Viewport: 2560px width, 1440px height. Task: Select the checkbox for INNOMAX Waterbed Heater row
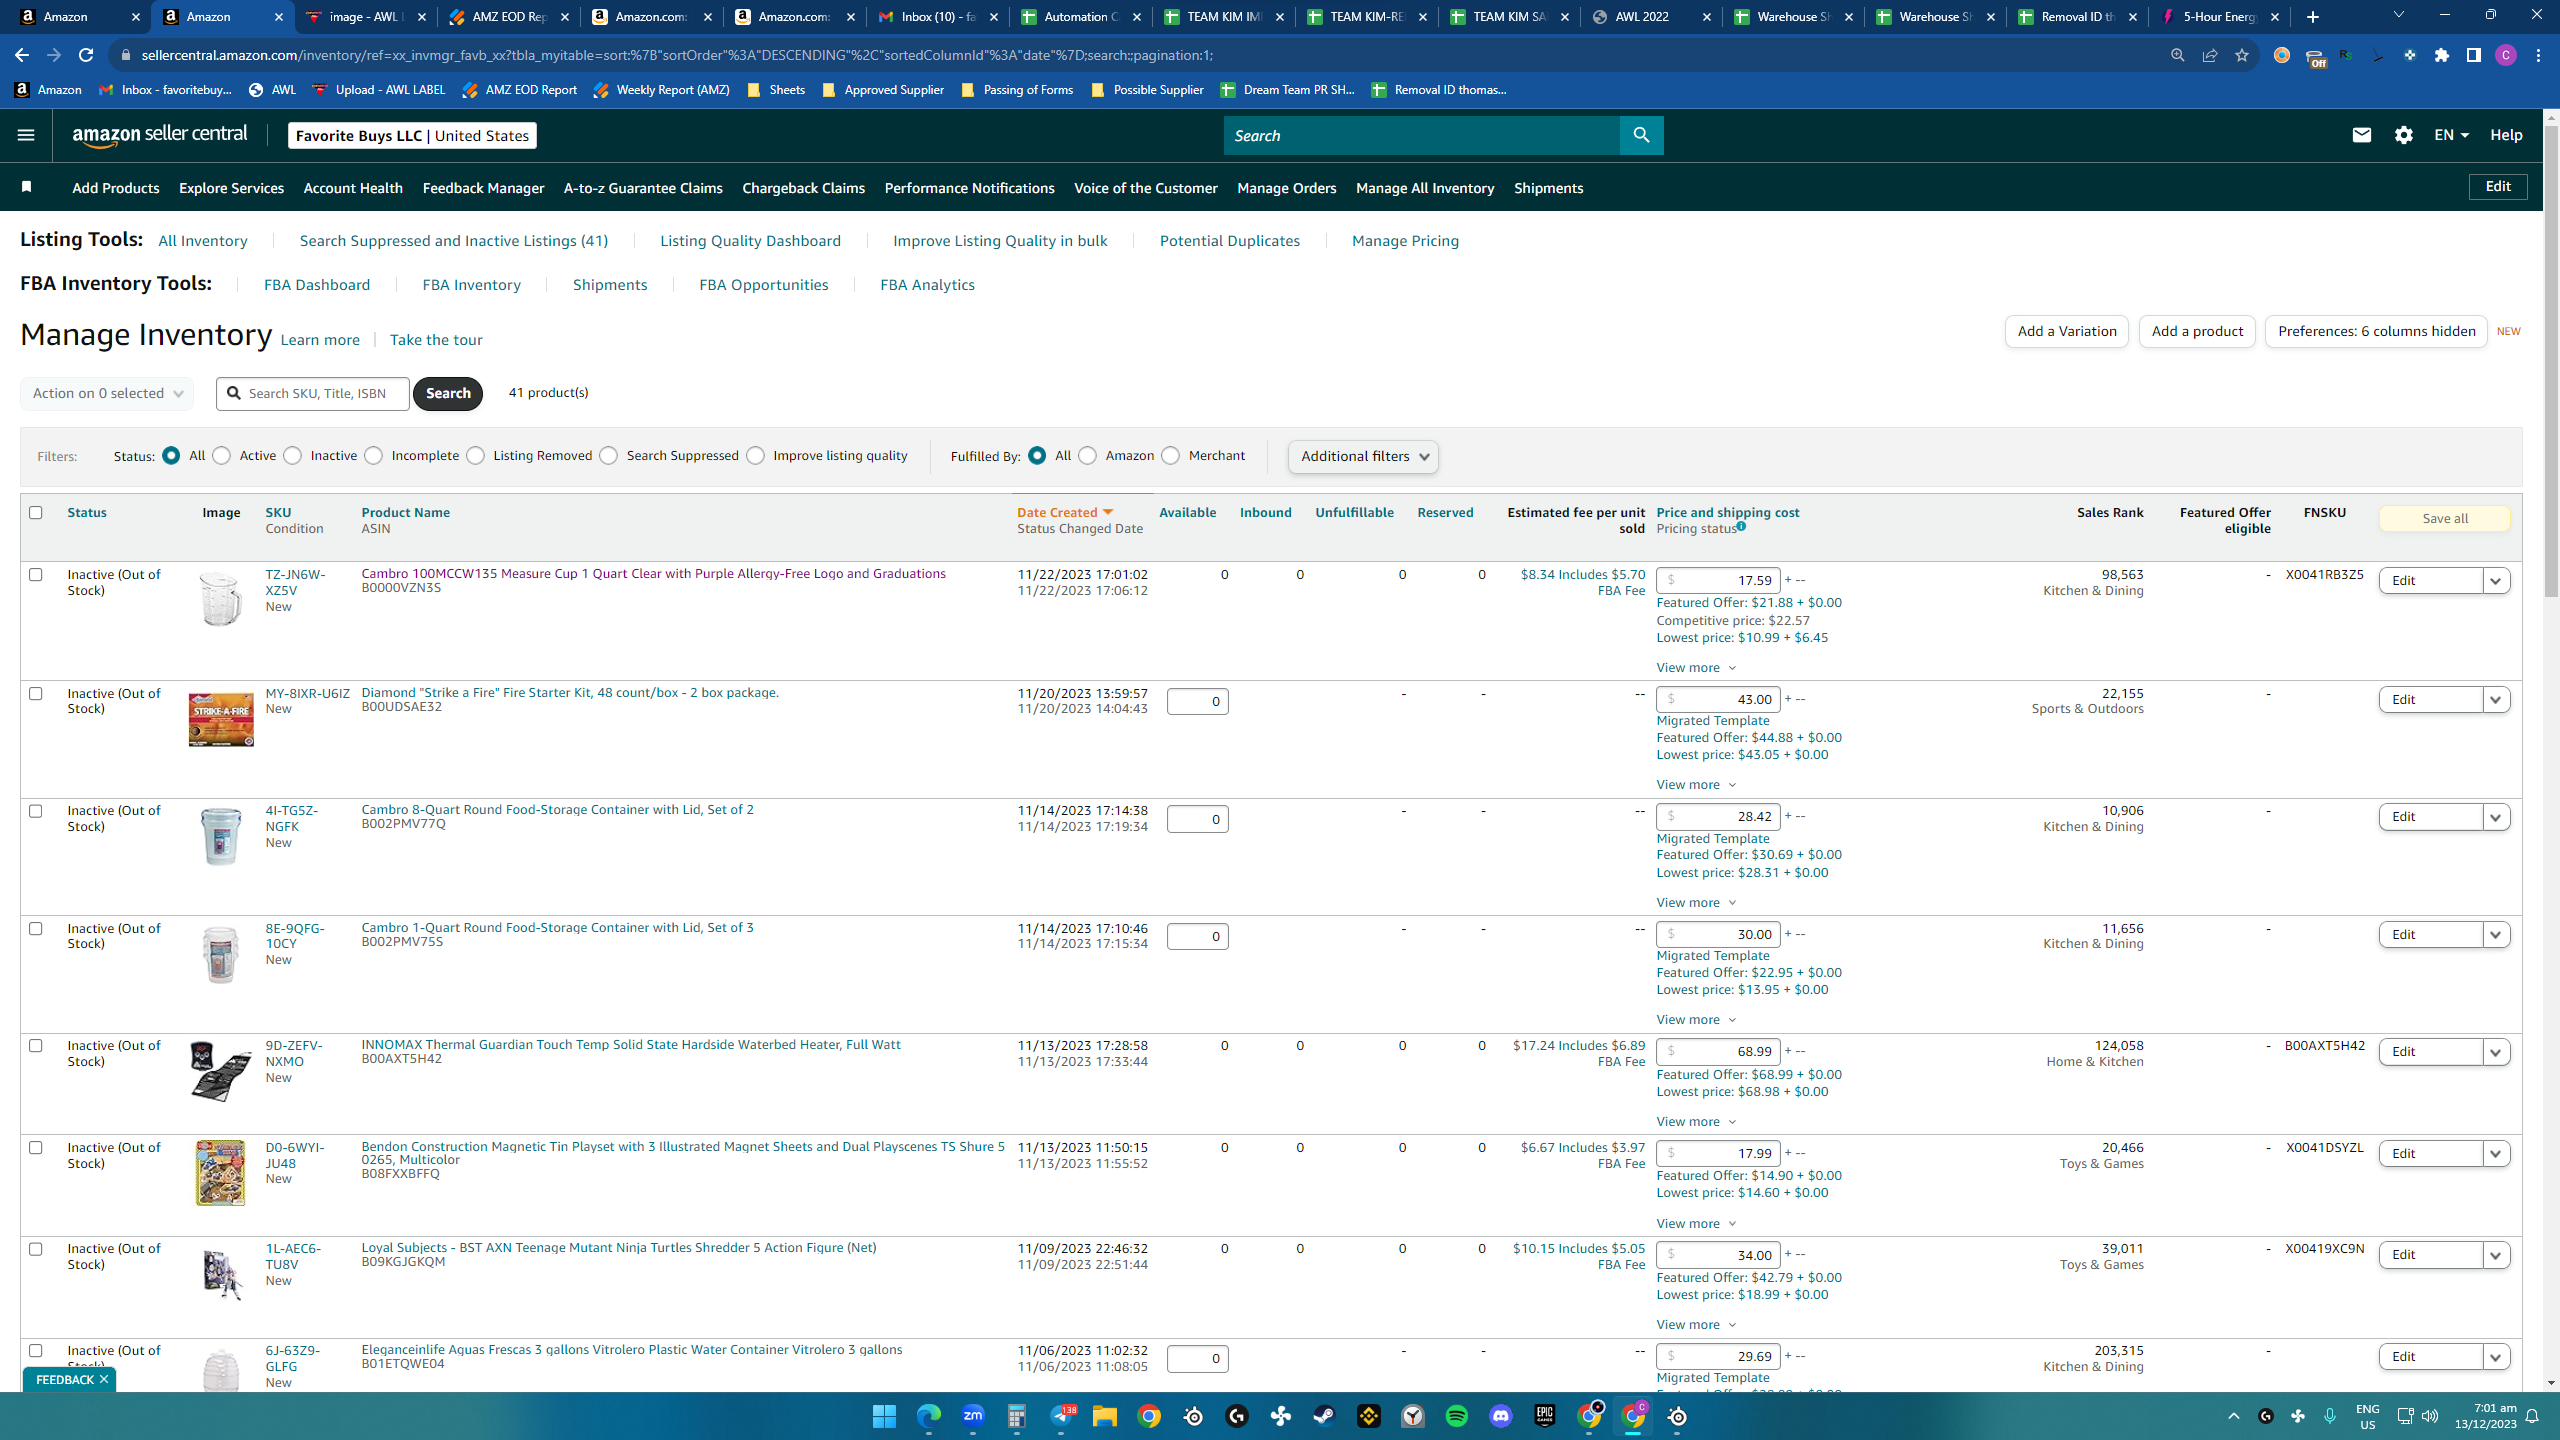click(x=36, y=1045)
